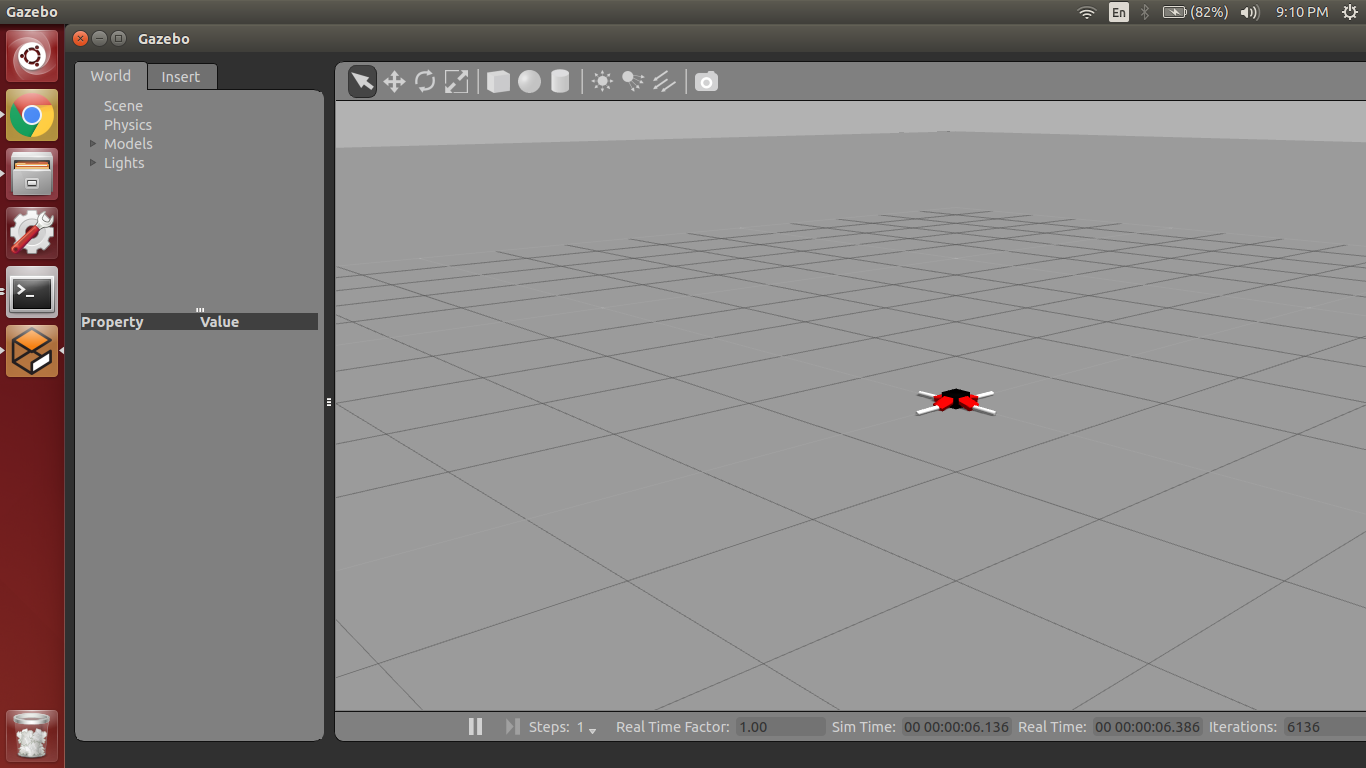Select Physics in the world tree
The width and height of the screenshot is (1366, 768).
coord(128,125)
